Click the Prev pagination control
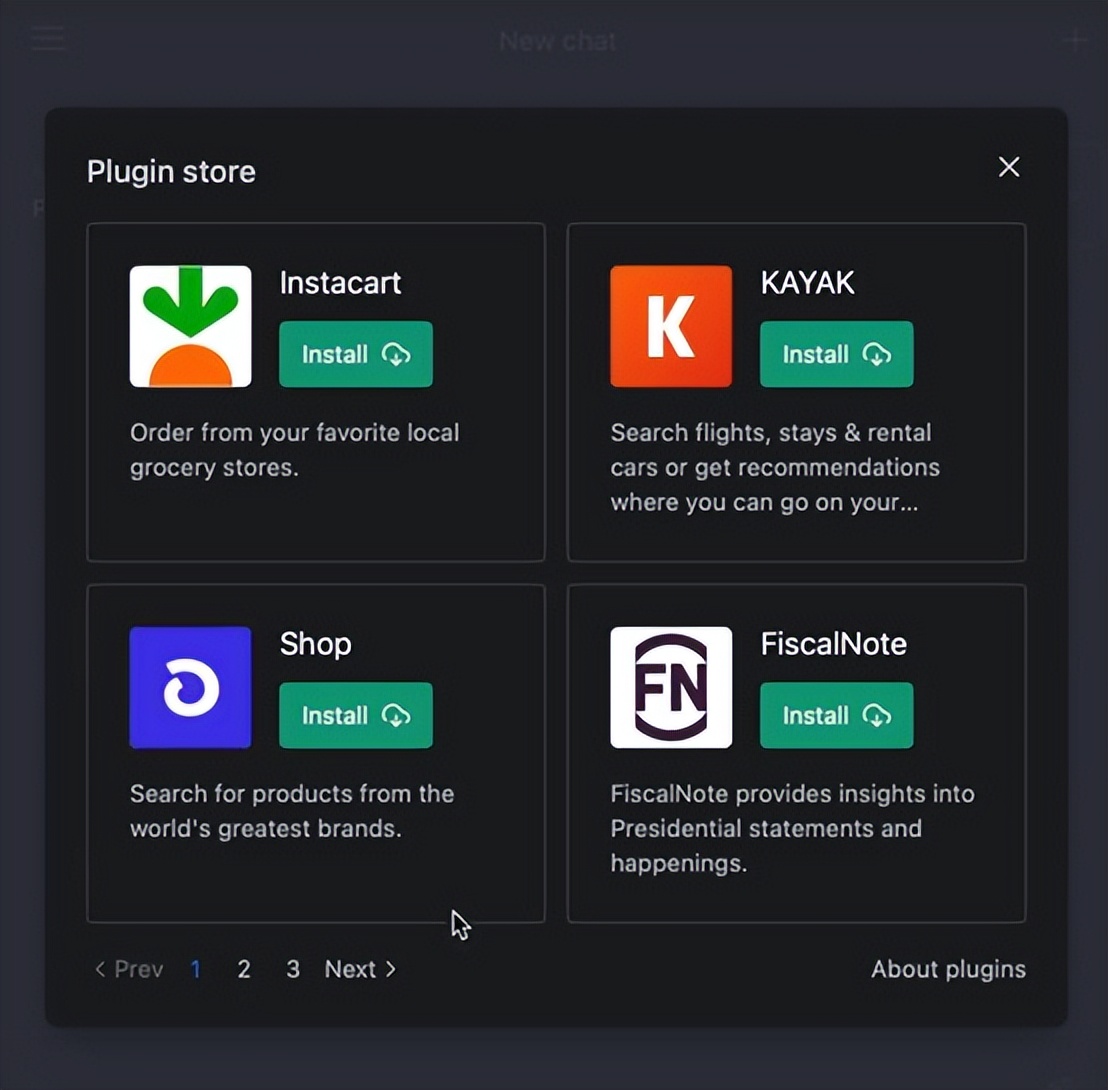 click(129, 969)
